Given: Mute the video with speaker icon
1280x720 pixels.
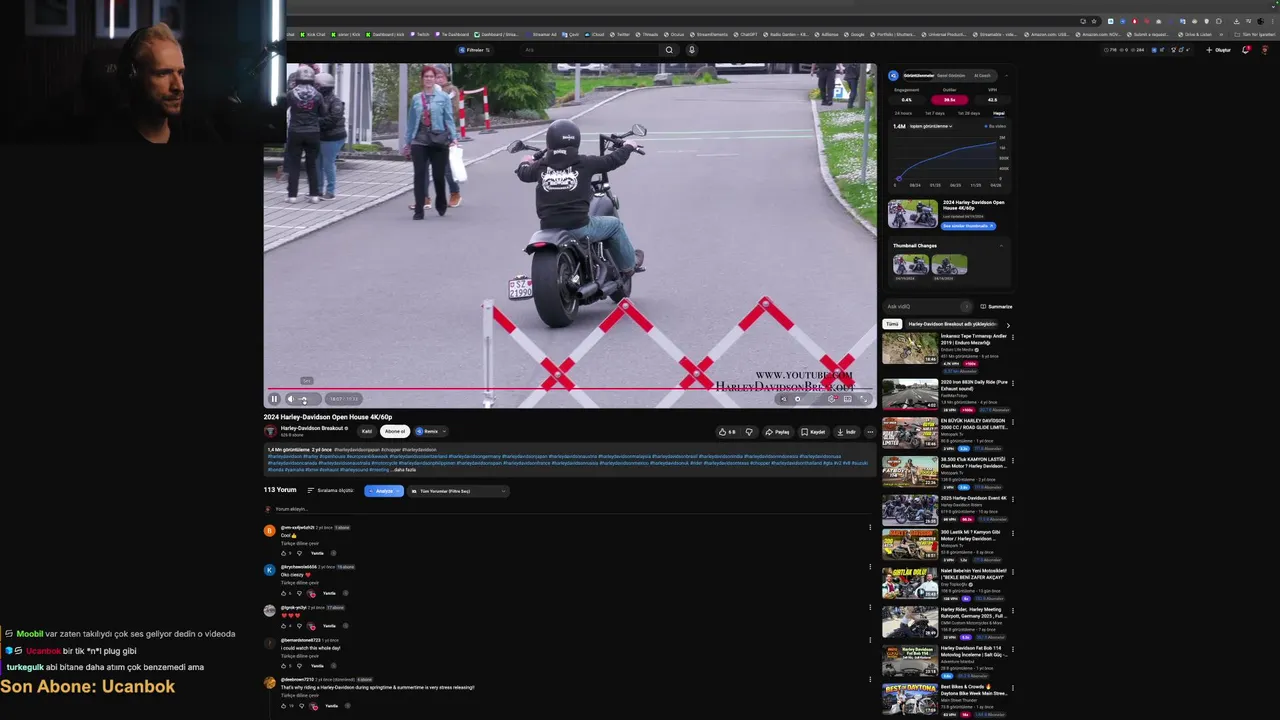Looking at the screenshot, I should tap(290, 399).
